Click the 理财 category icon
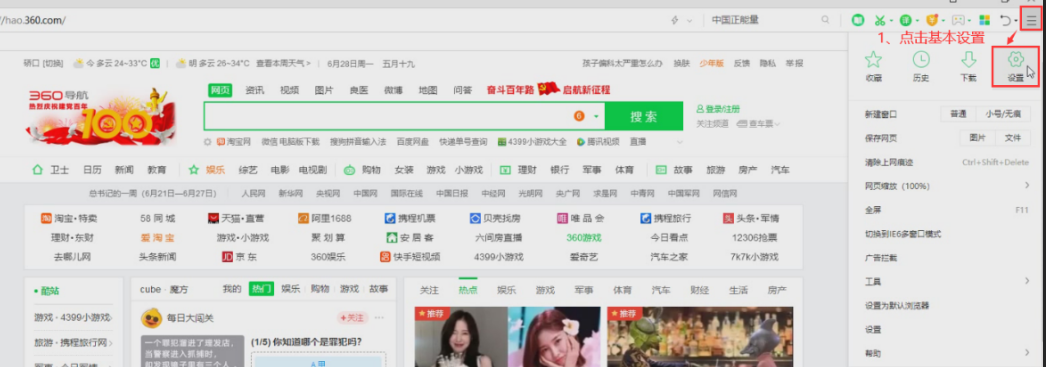Image resolution: width=1046 pixels, height=367 pixels. (x=505, y=170)
